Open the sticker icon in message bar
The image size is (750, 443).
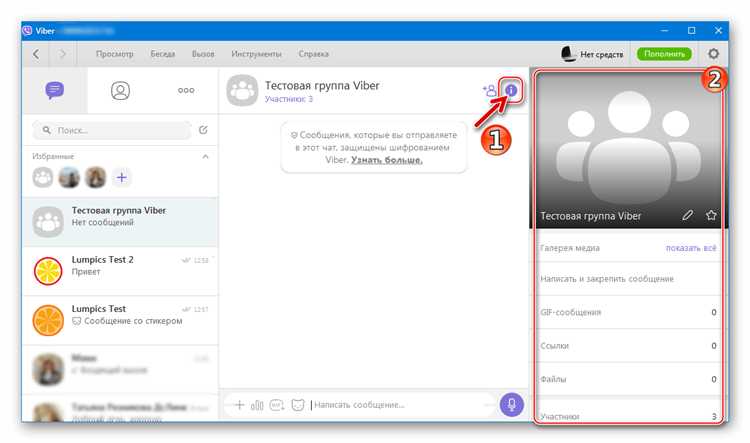[x=298, y=405]
